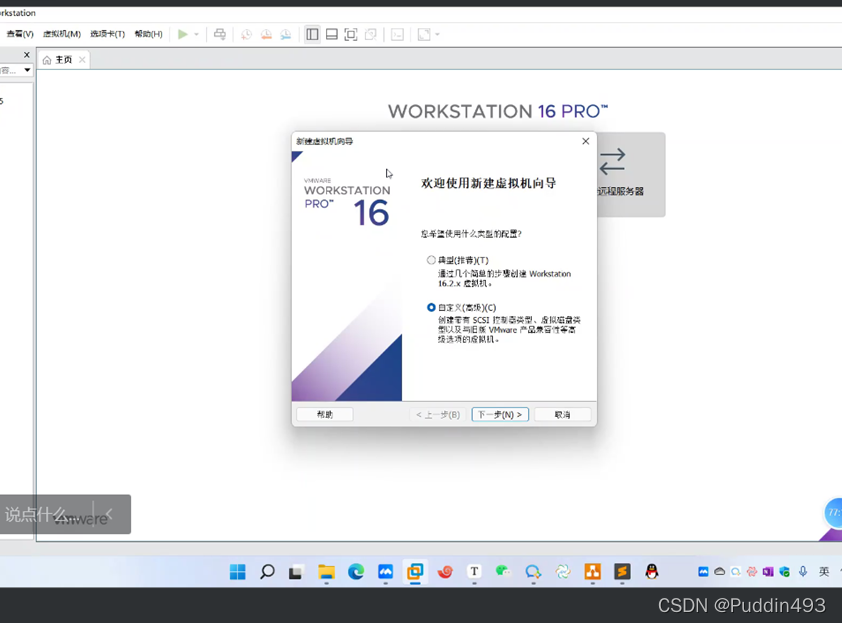This screenshot has height=623, width=842.
Task: Click the cloud tray icon in system tray
Action: [720, 572]
